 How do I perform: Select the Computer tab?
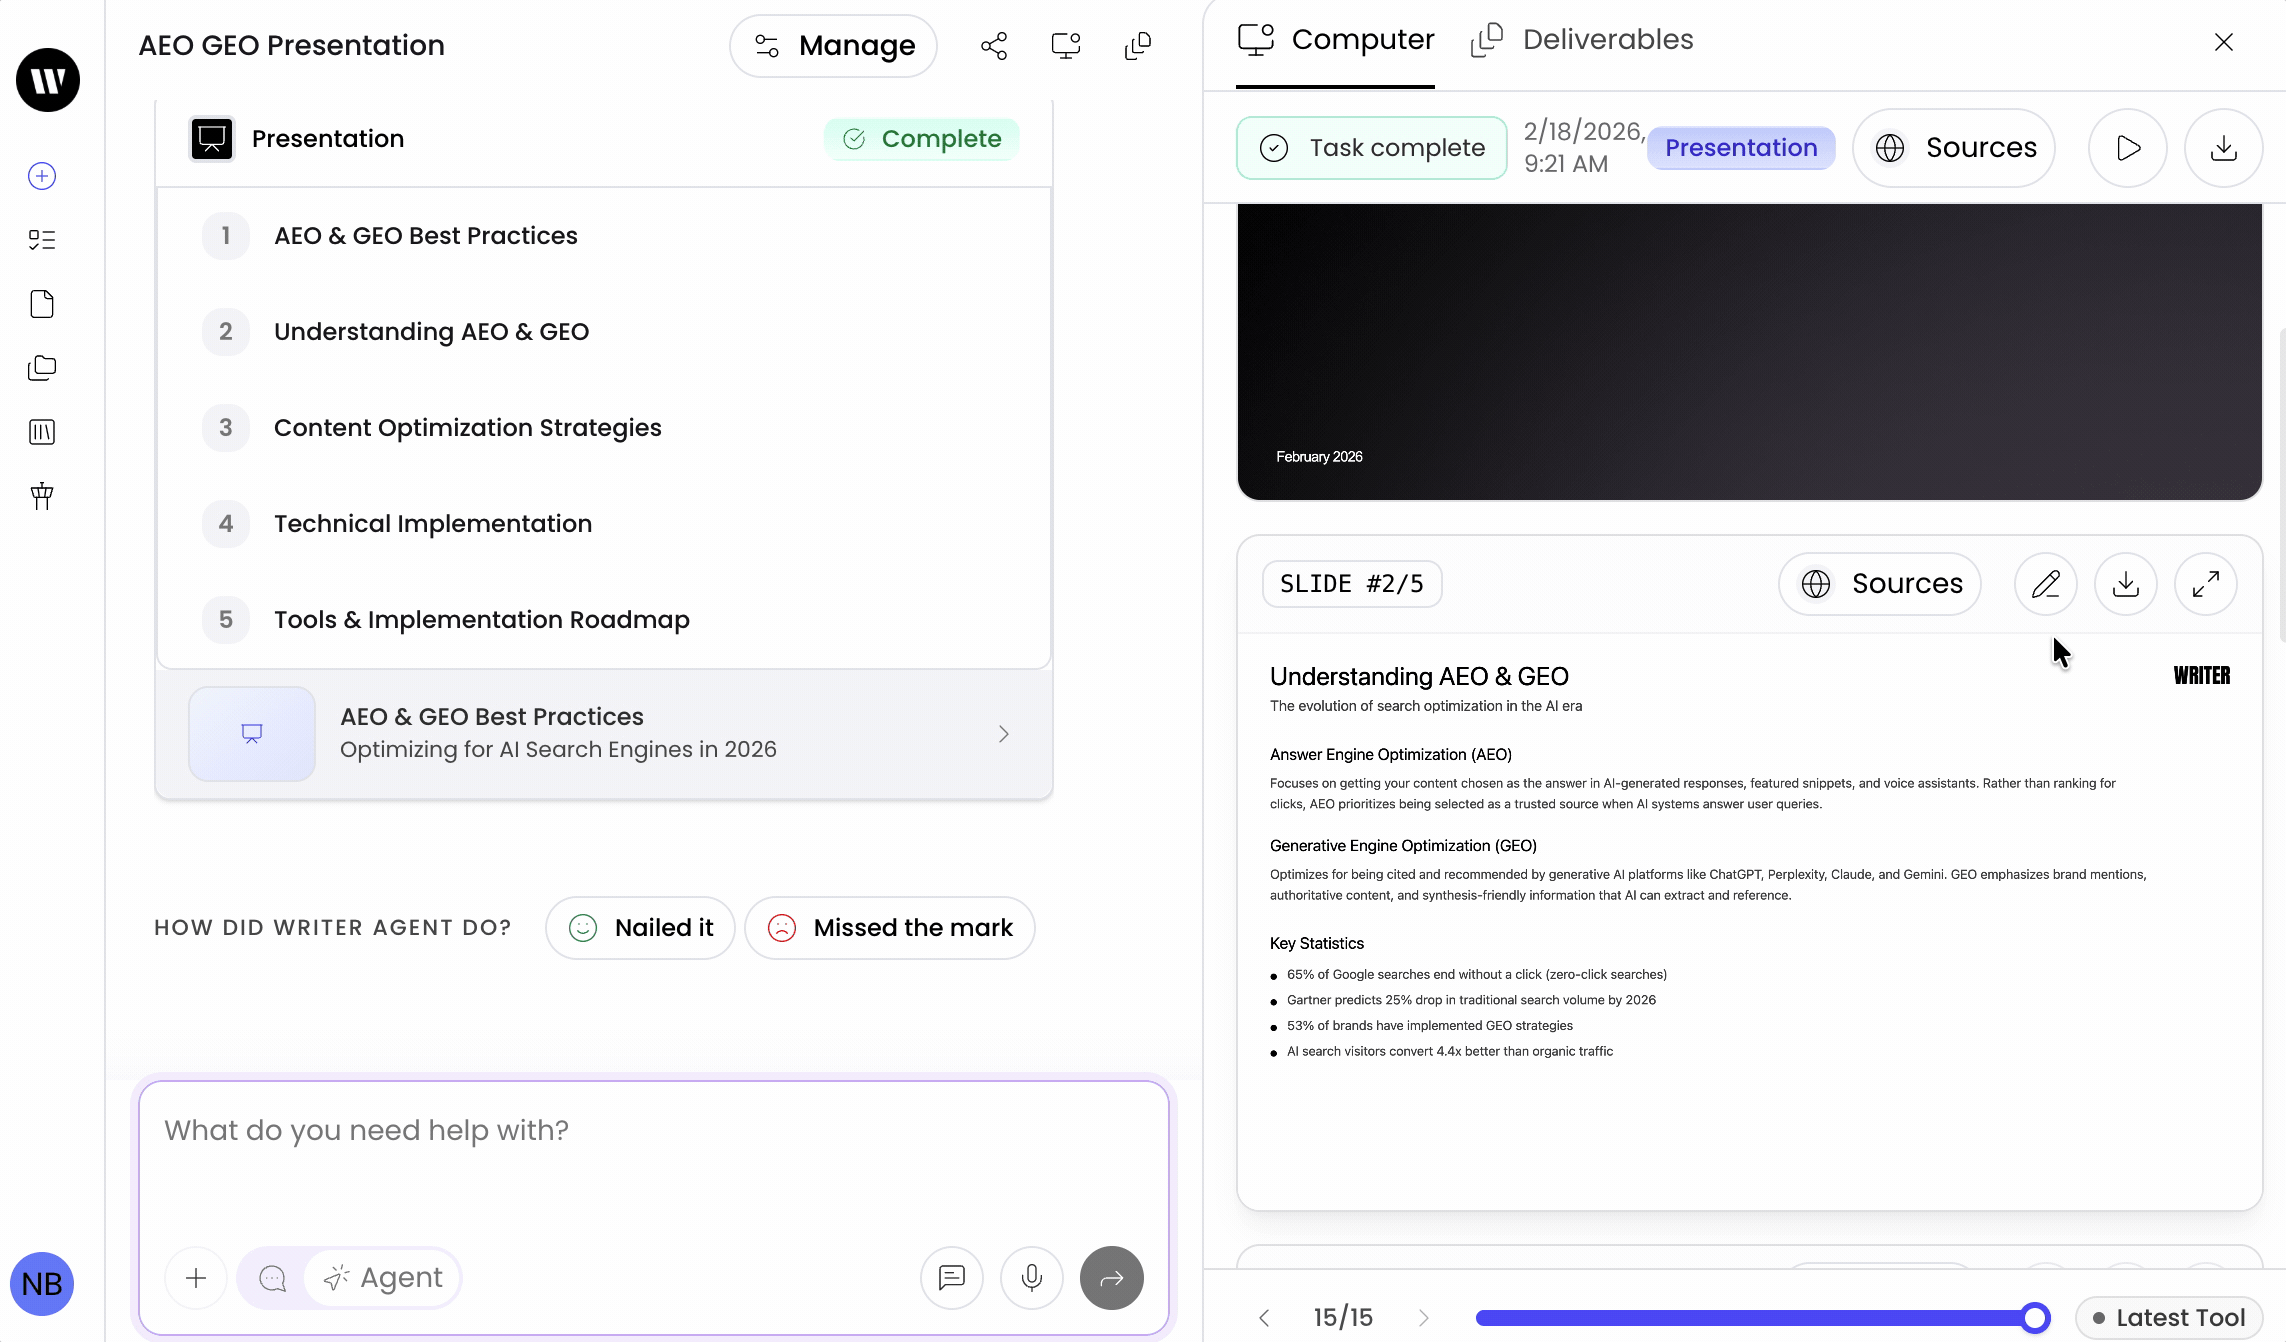coord(1336,40)
